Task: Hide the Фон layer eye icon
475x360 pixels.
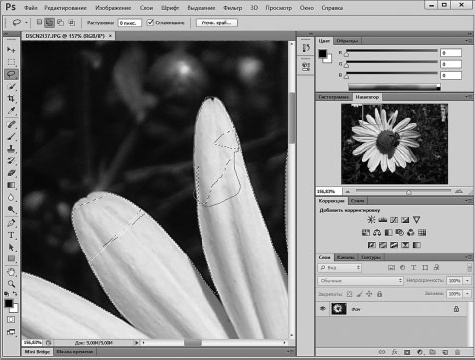Action: pyautogui.click(x=323, y=309)
